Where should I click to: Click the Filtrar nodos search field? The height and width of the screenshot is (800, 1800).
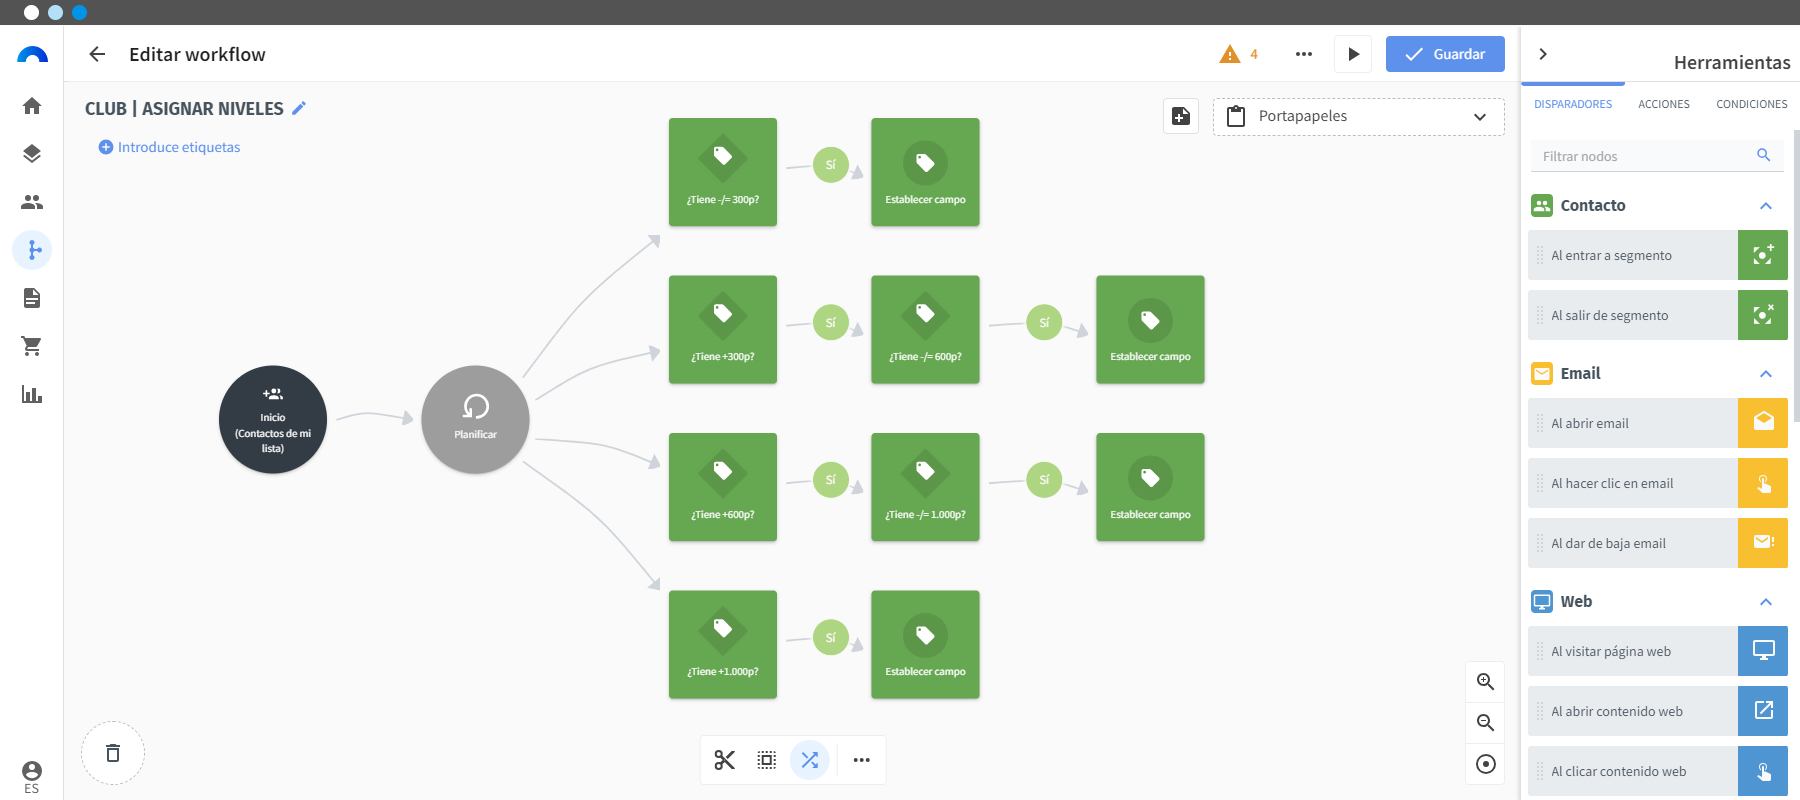click(x=1657, y=156)
